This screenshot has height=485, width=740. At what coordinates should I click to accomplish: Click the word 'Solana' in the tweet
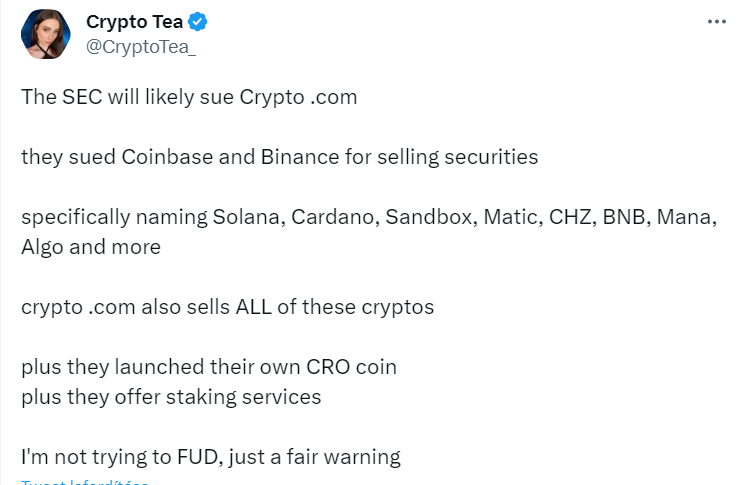pos(249,217)
